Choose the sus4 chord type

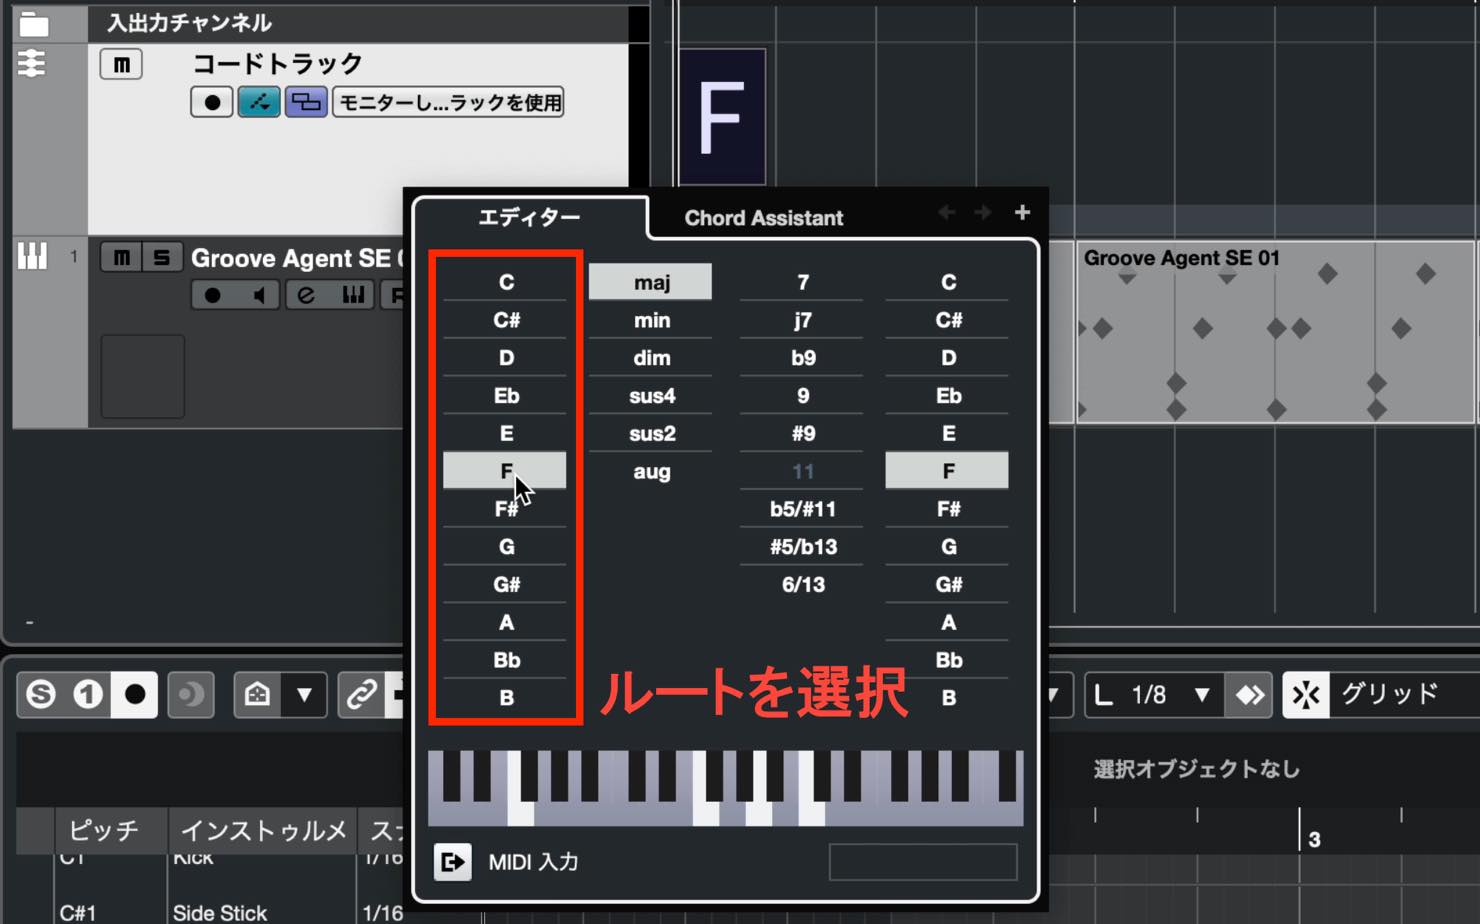pyautogui.click(x=650, y=396)
